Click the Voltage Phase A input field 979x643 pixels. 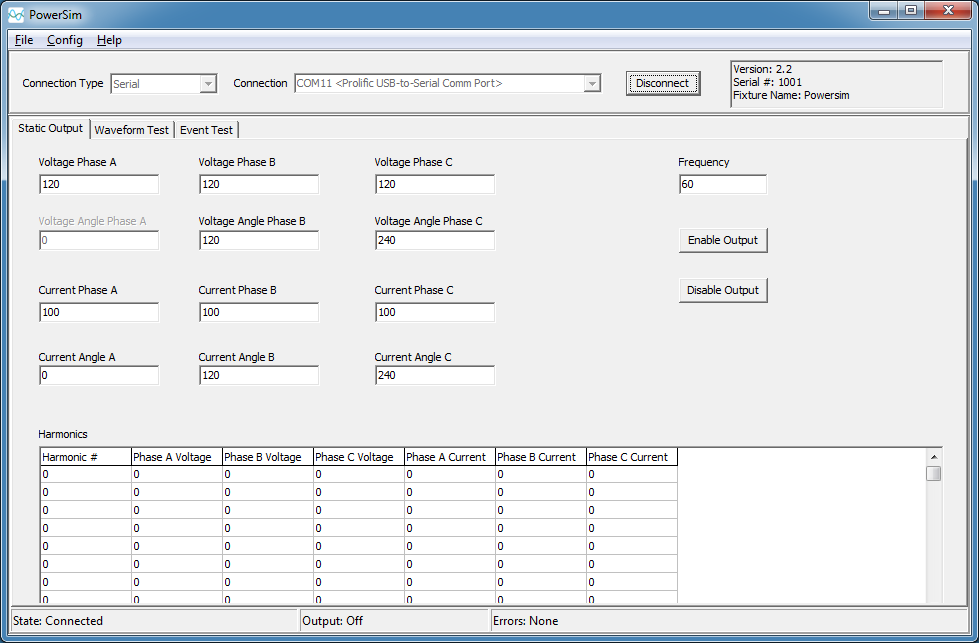[99, 184]
